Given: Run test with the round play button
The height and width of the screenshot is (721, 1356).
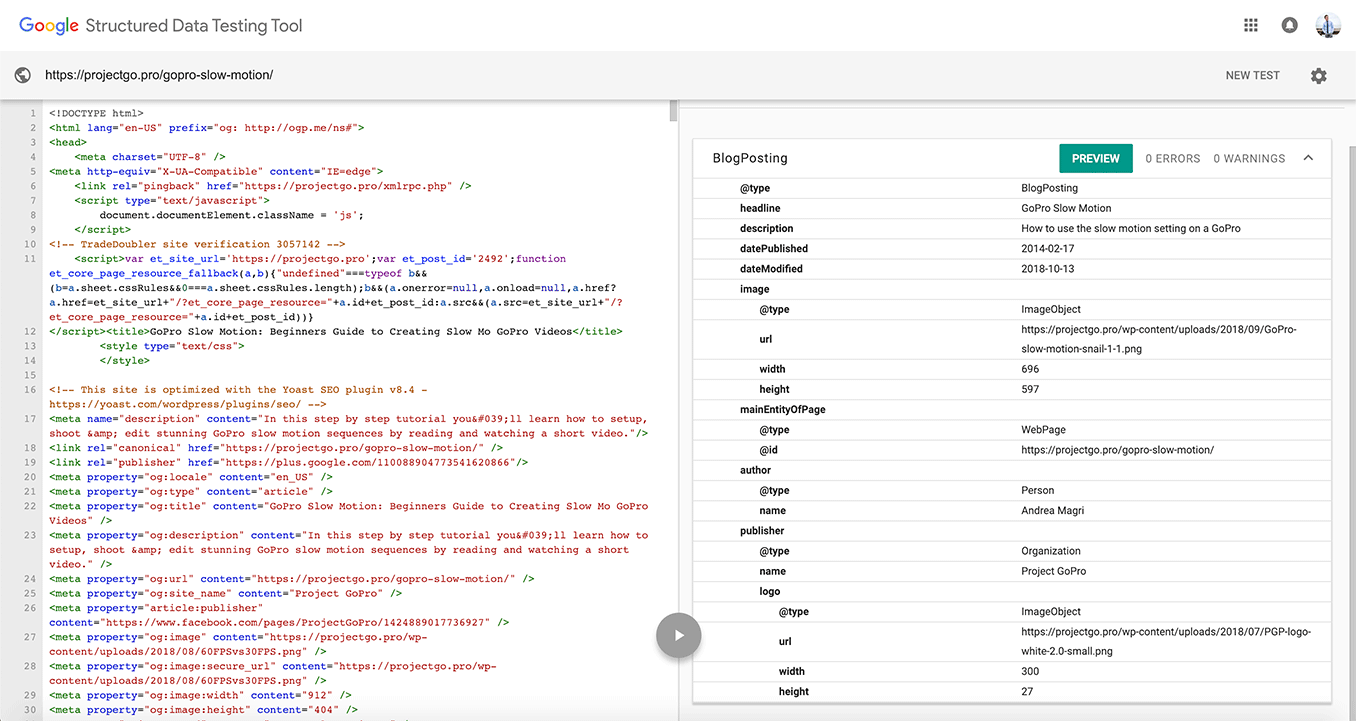Looking at the screenshot, I should tap(679, 635).
